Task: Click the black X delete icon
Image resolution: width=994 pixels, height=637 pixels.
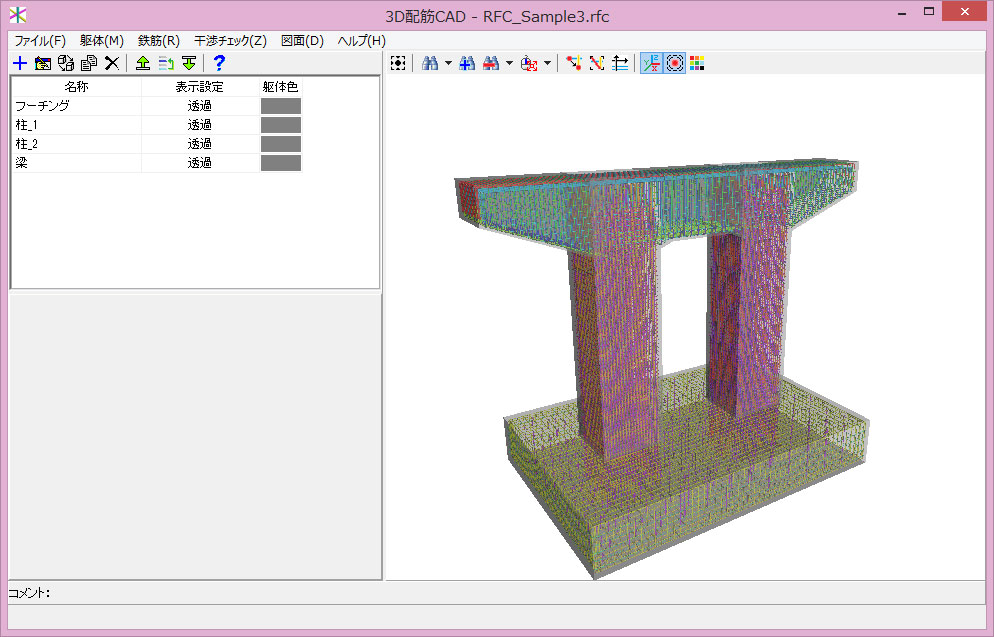Action: [x=112, y=63]
